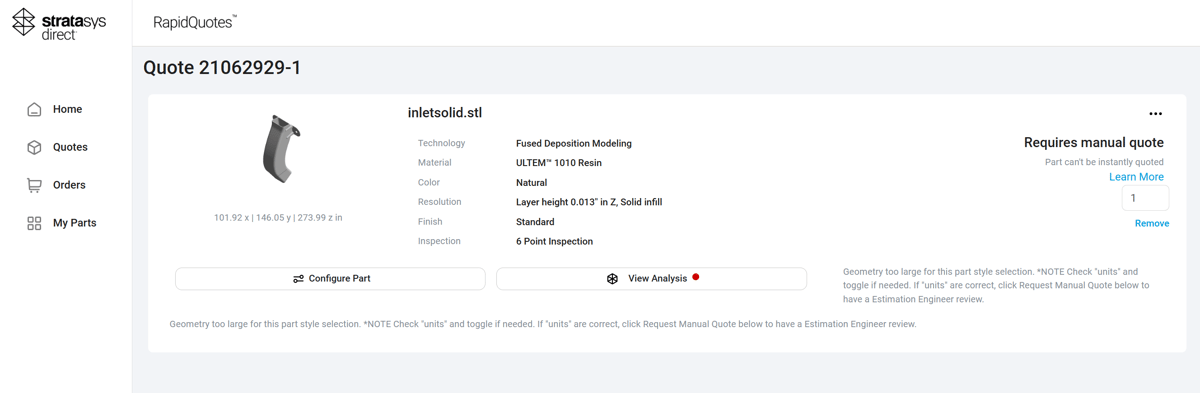This screenshot has width=1200, height=393.
Task: Click the Configure Part button
Action: (x=330, y=279)
